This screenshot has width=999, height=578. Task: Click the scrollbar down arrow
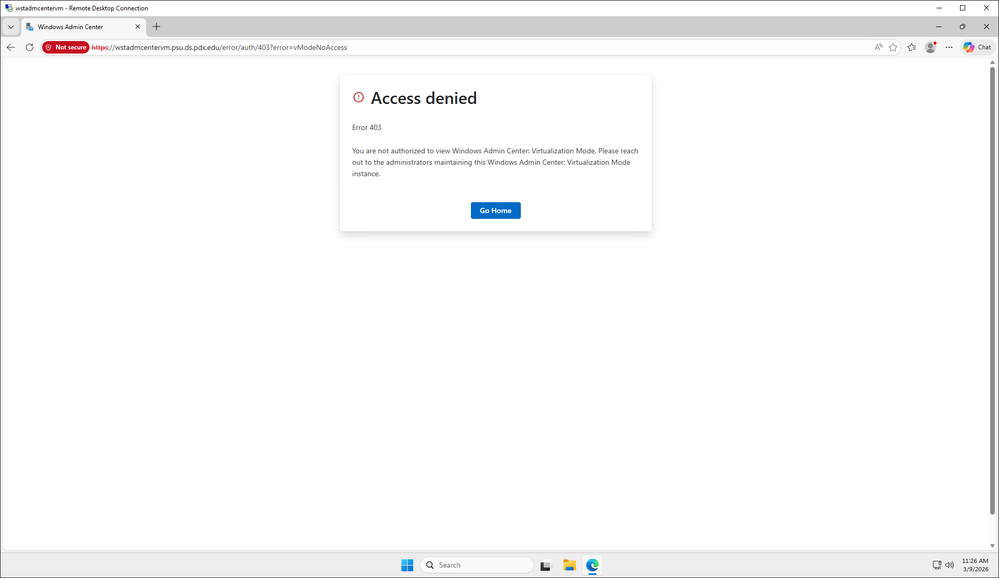pos(992,546)
